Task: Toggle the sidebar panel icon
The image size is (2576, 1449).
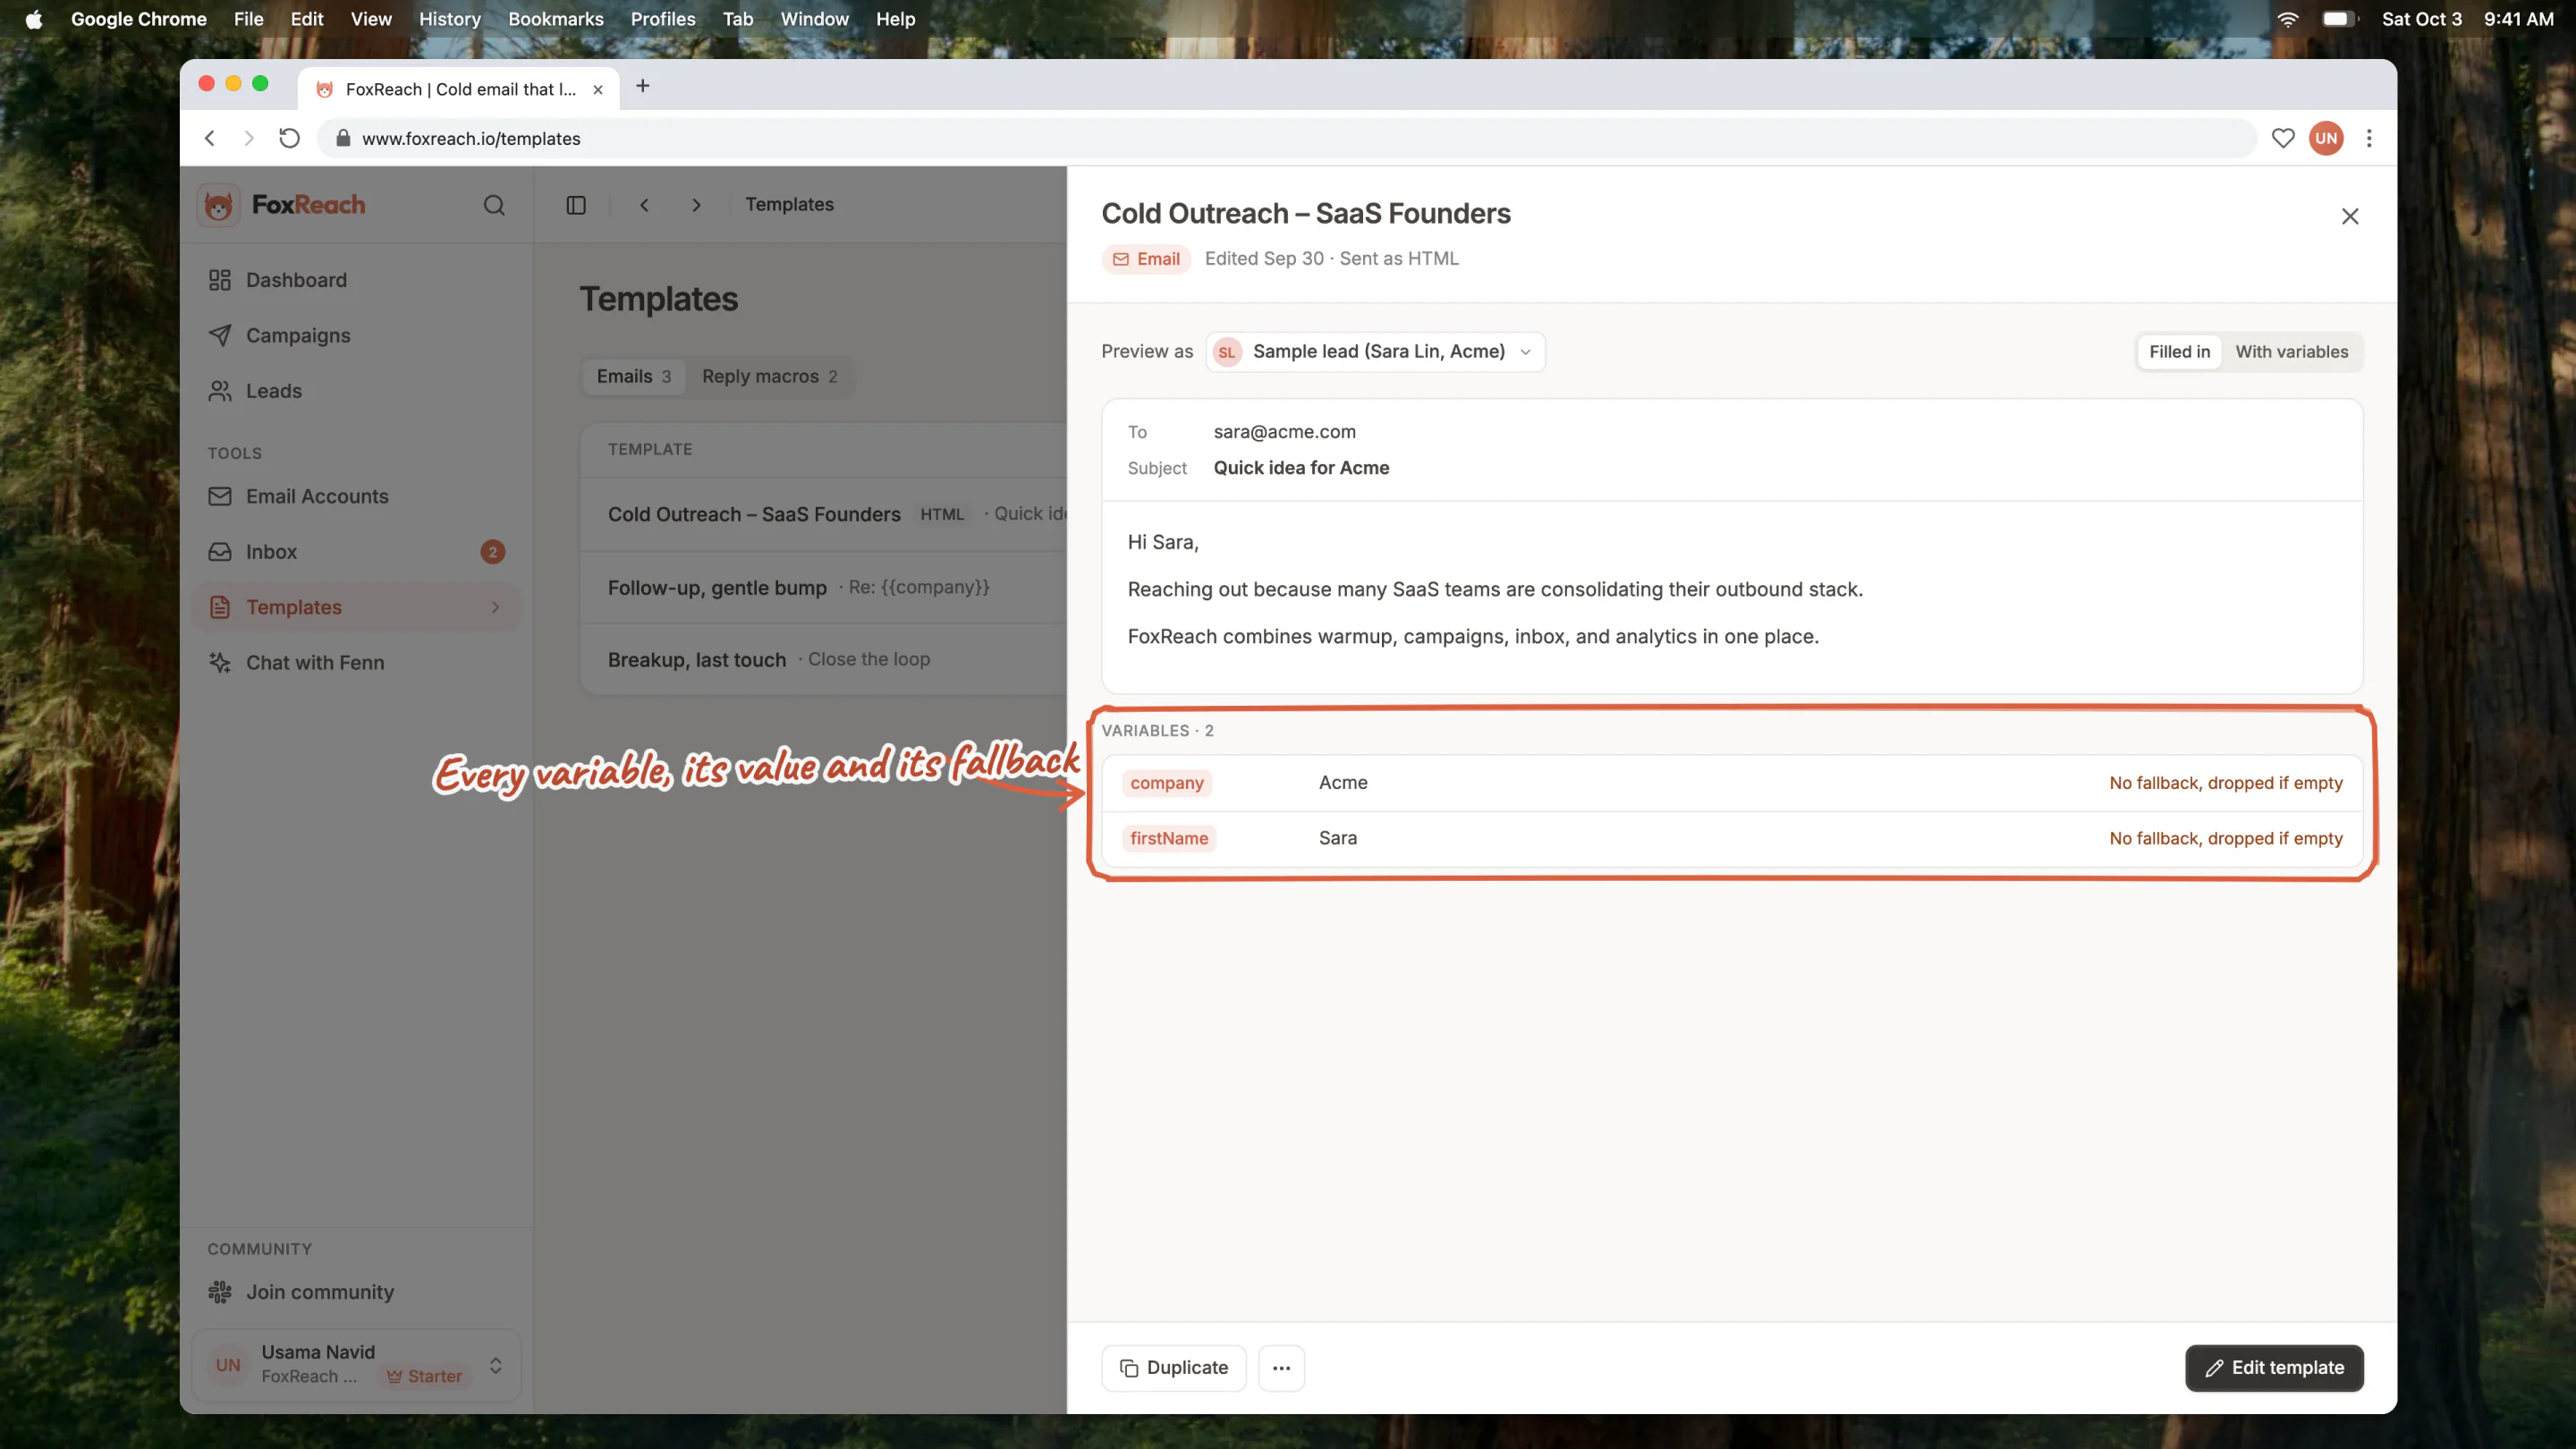Action: (x=576, y=205)
